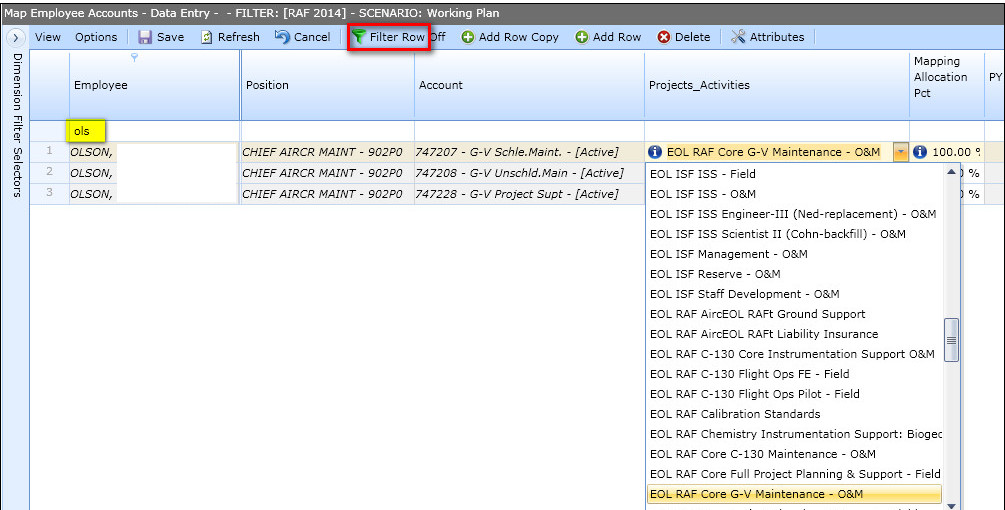
Task: Select 'EOL ISF Reserve - O&M' option
Action: click(795, 274)
